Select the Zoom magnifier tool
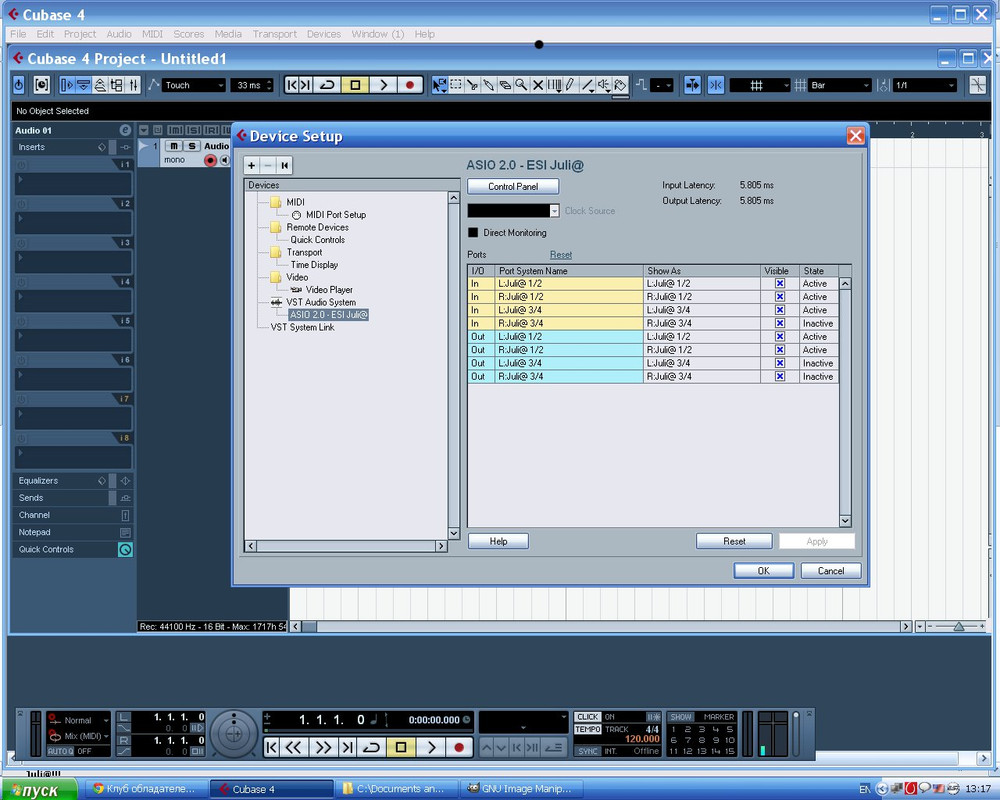This screenshot has width=1000, height=800. [x=521, y=85]
